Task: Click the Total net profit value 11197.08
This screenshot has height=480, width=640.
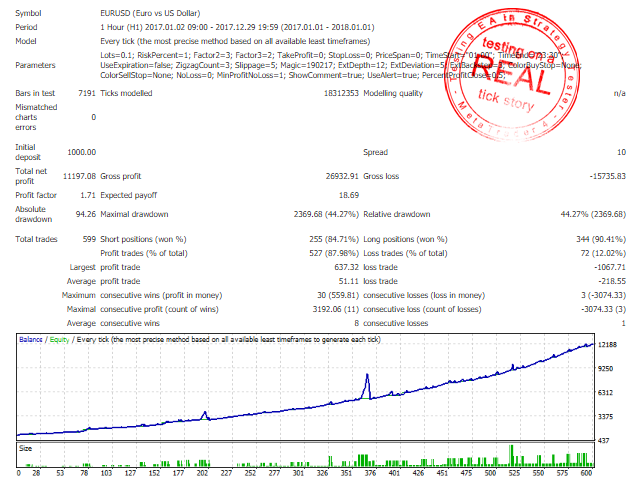Action: (79, 176)
